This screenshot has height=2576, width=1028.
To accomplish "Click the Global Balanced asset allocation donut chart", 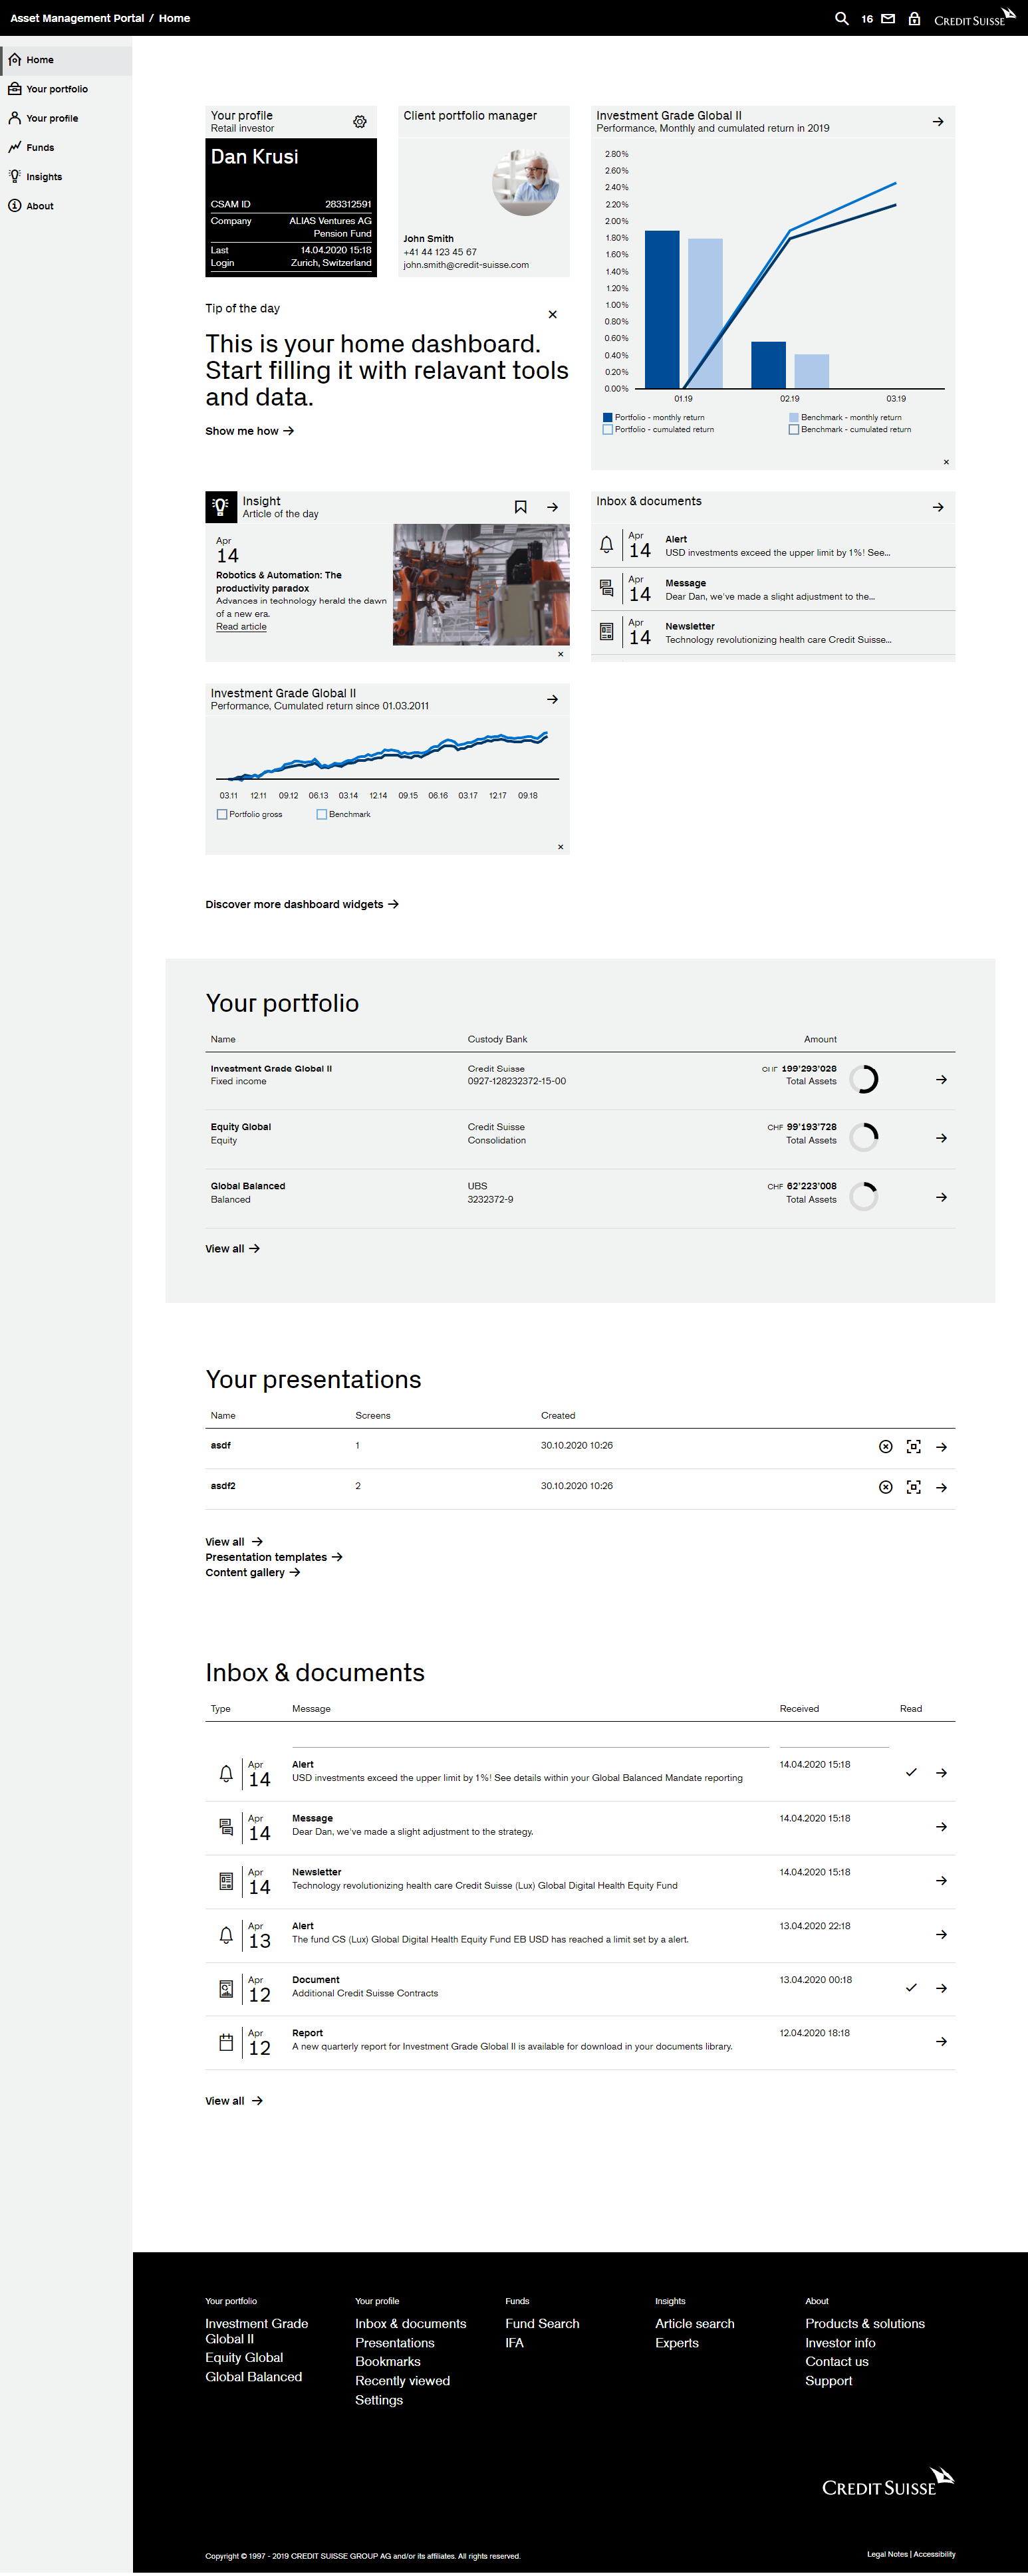I will click(x=866, y=1197).
